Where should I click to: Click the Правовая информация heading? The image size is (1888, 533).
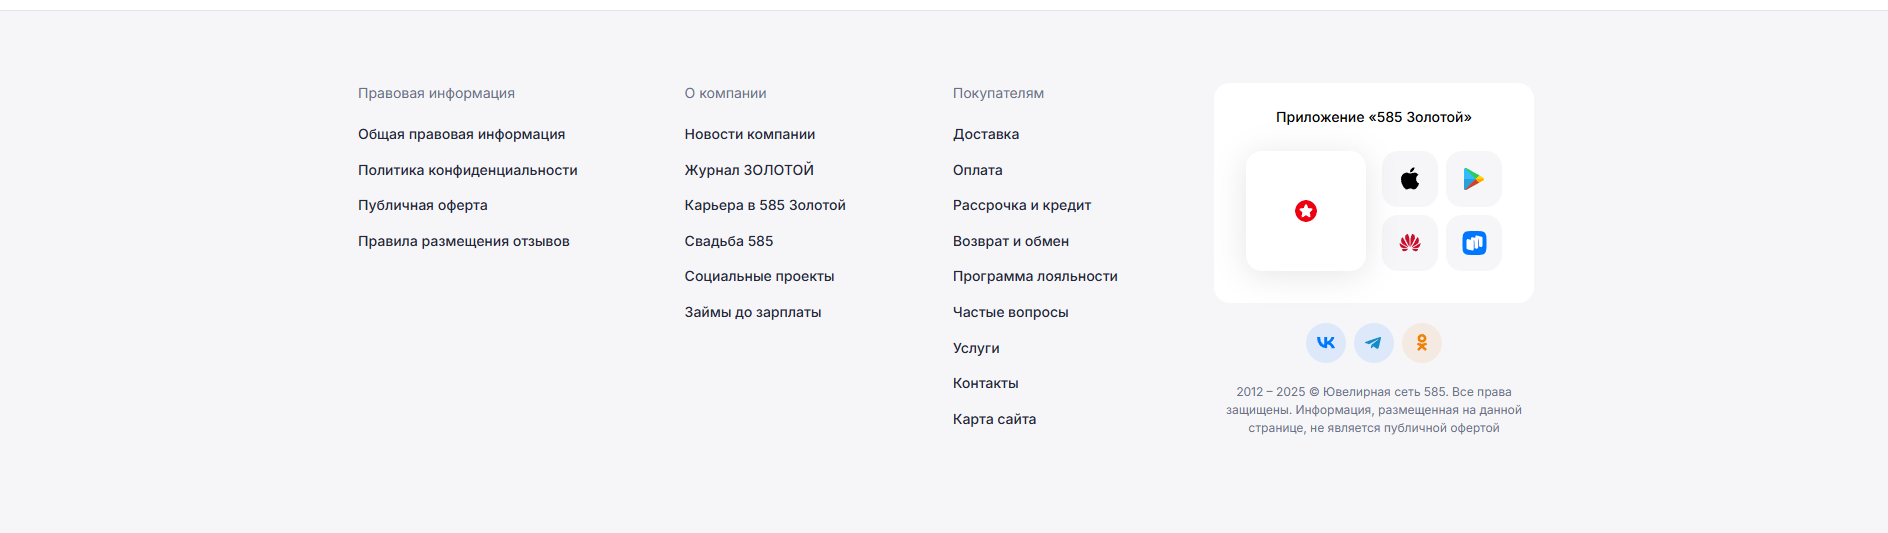[436, 93]
